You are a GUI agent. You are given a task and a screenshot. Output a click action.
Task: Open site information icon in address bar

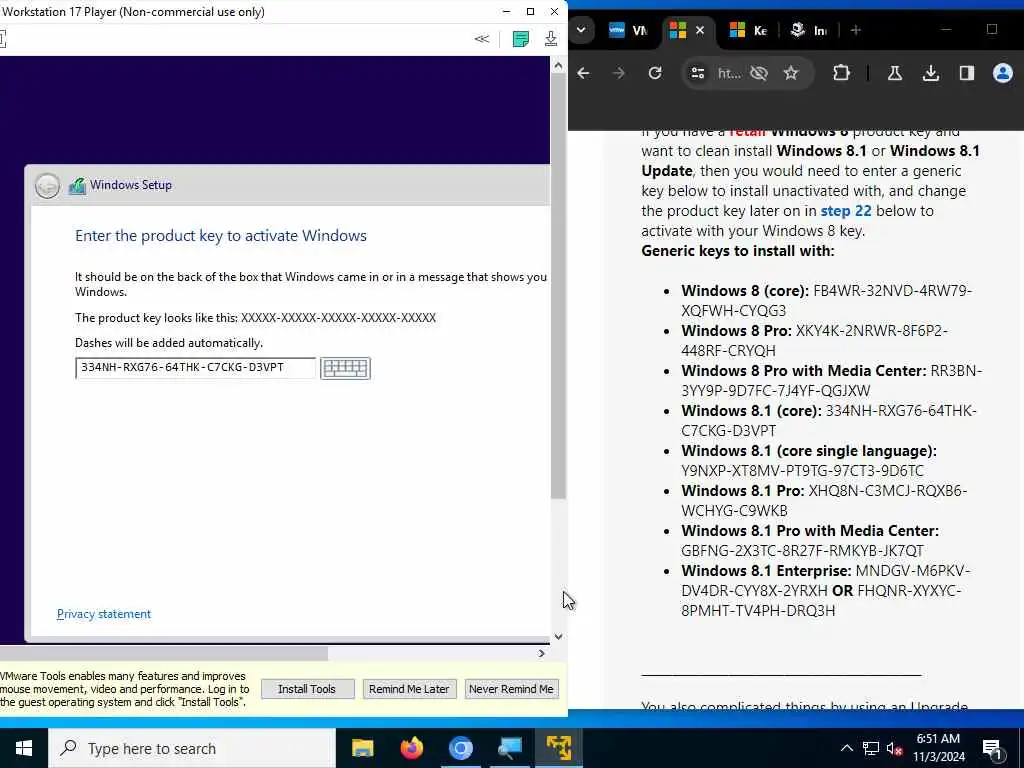click(697, 73)
